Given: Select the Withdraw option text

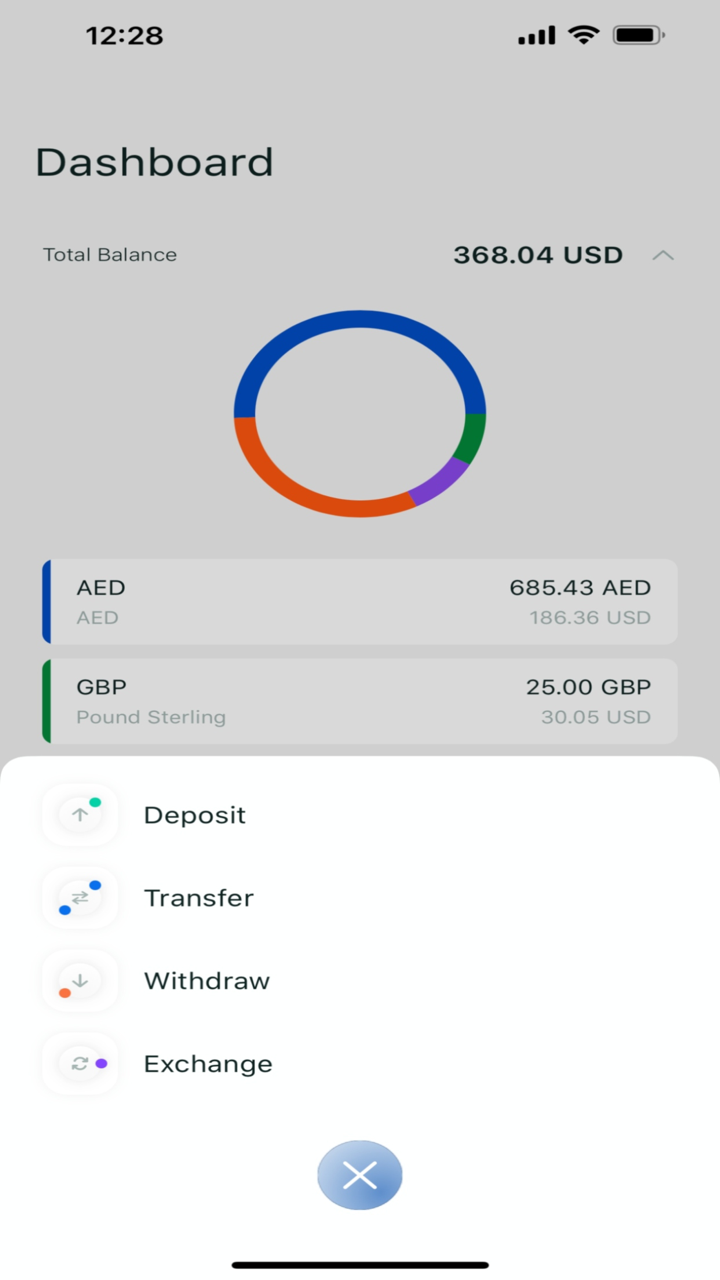Looking at the screenshot, I should (x=207, y=981).
